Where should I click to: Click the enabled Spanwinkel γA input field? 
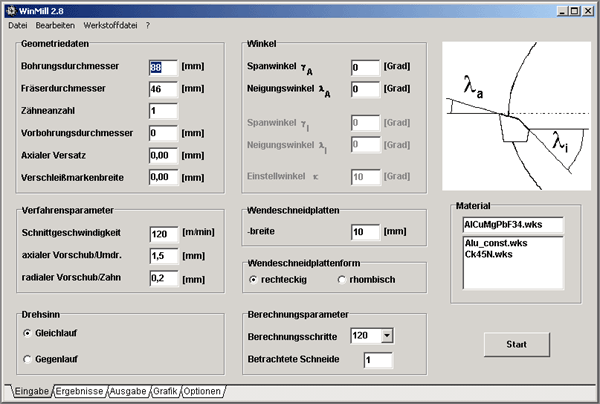coord(365,68)
